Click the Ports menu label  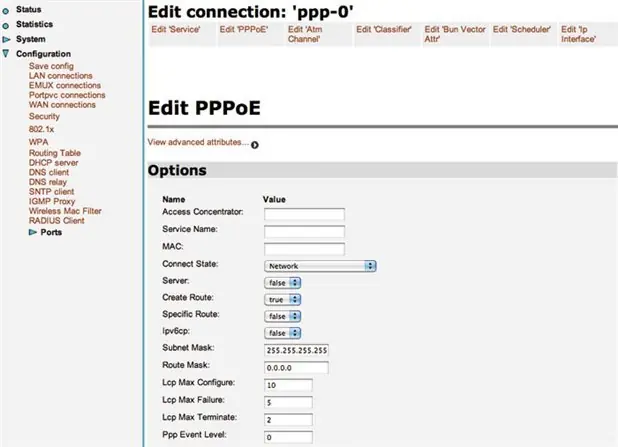(51, 232)
